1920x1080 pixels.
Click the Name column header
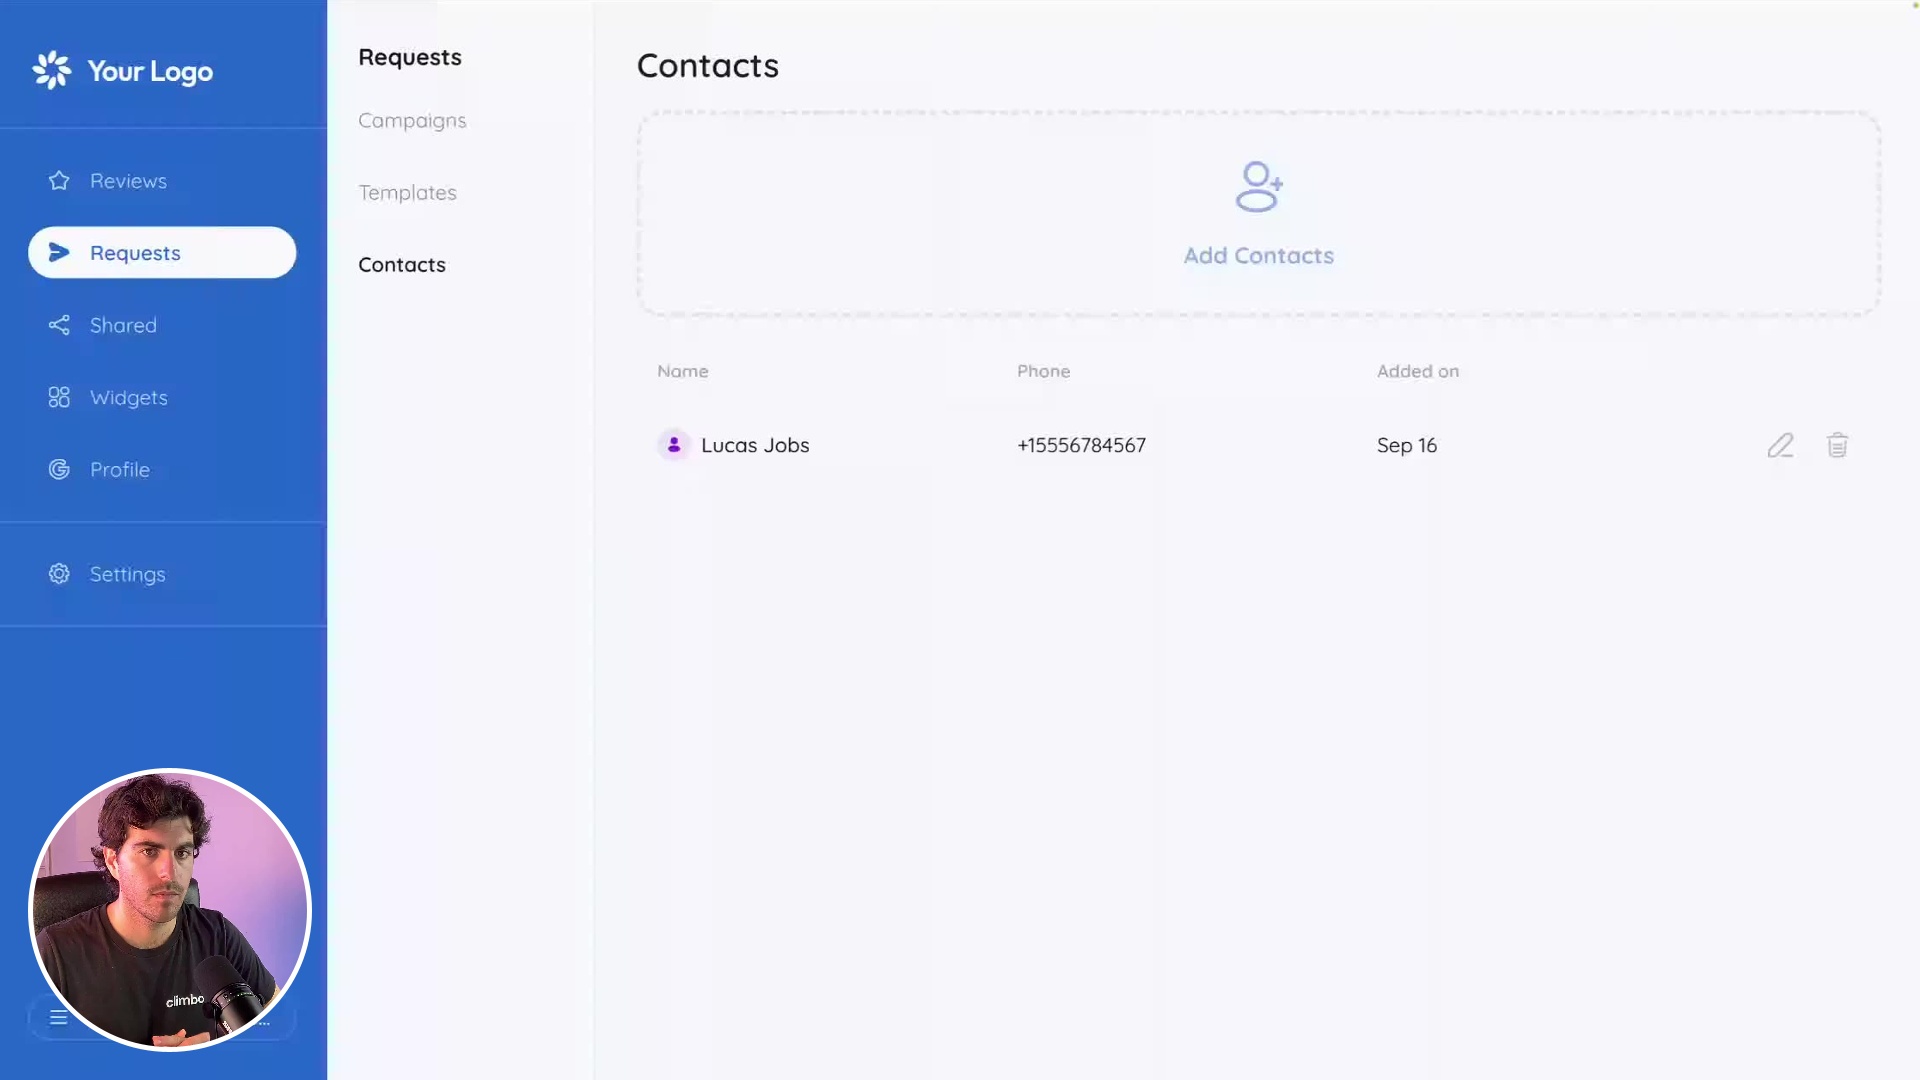683,371
